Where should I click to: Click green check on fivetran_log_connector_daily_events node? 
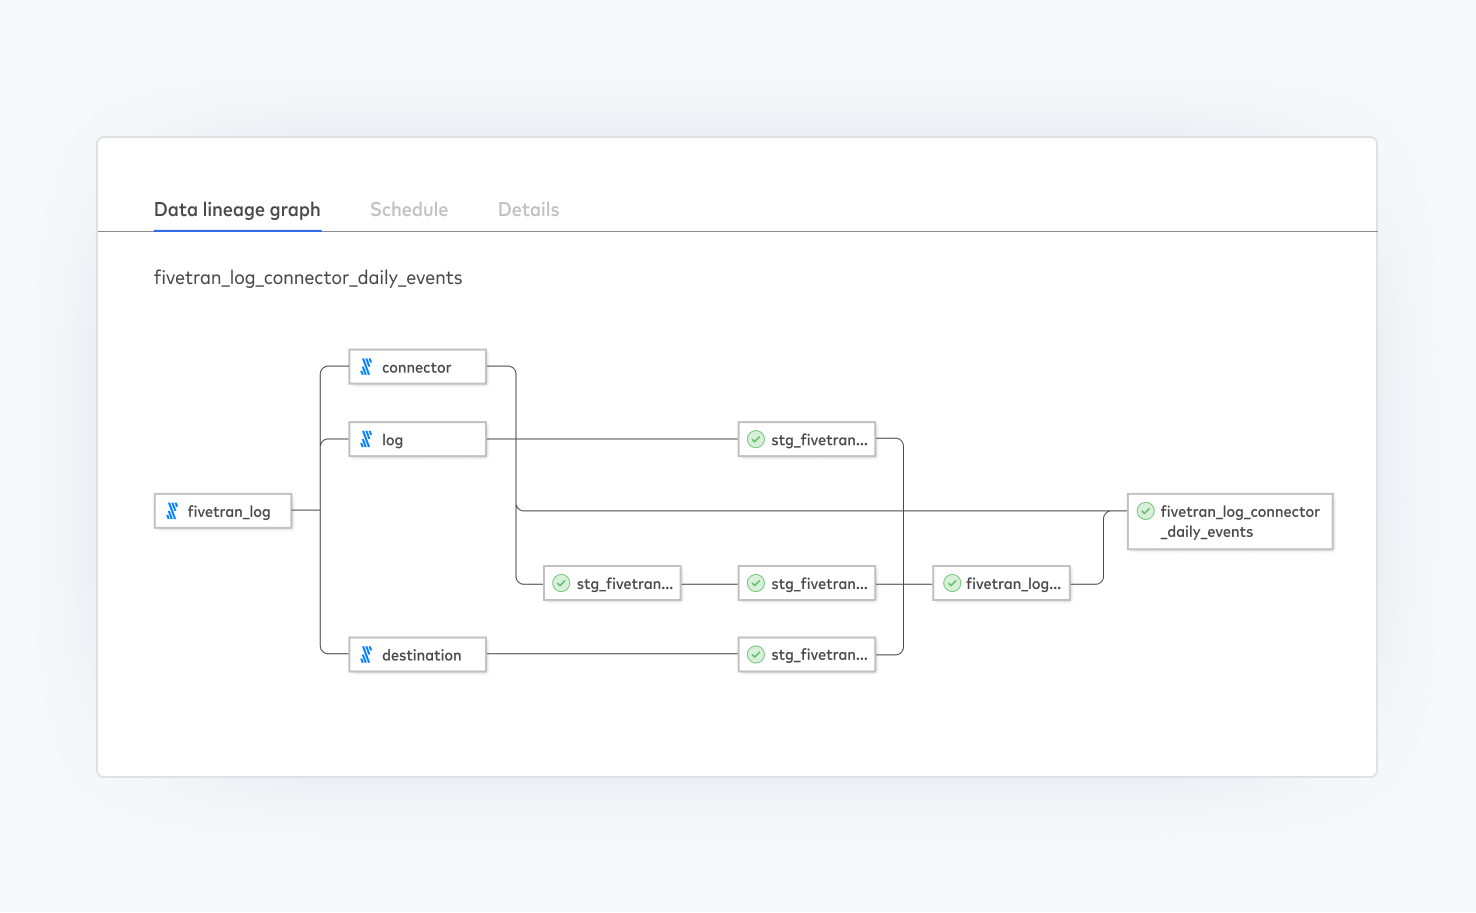click(x=1146, y=511)
